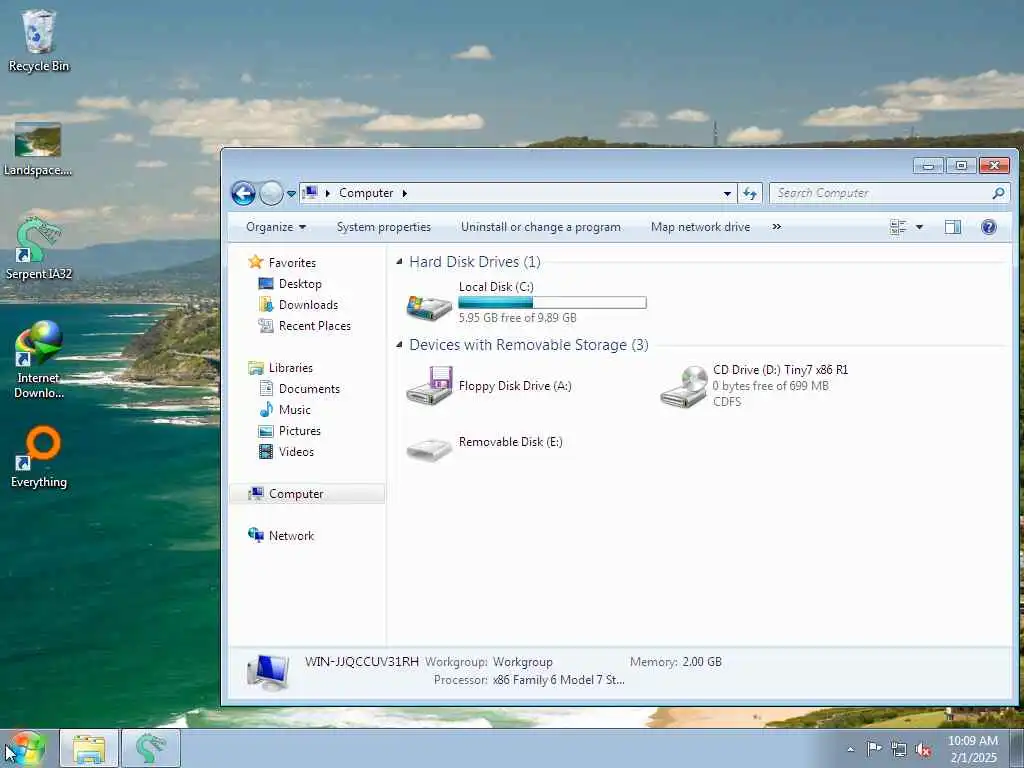Click the Refresh button beside address bar

(750, 193)
